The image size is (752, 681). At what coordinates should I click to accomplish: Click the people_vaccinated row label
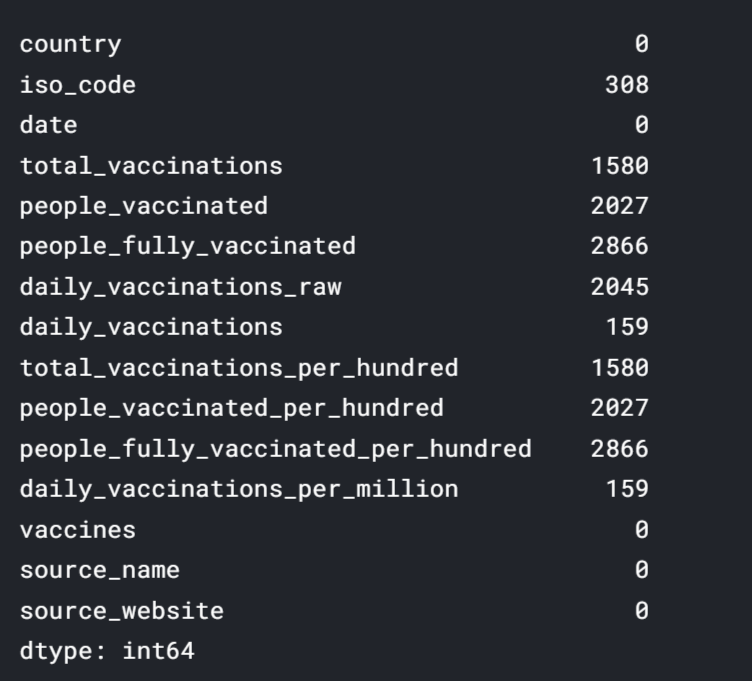(x=143, y=206)
